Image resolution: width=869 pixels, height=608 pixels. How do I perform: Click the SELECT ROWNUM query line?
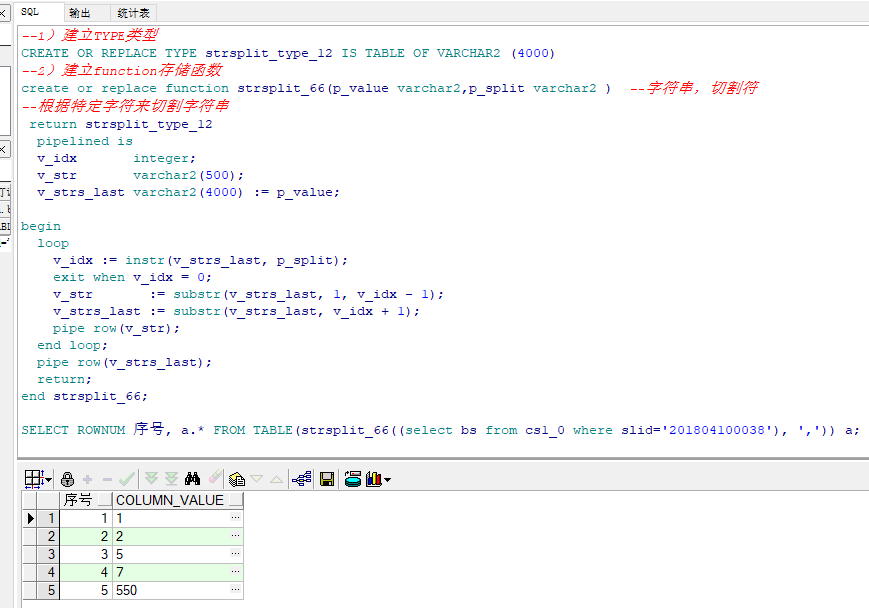440,430
